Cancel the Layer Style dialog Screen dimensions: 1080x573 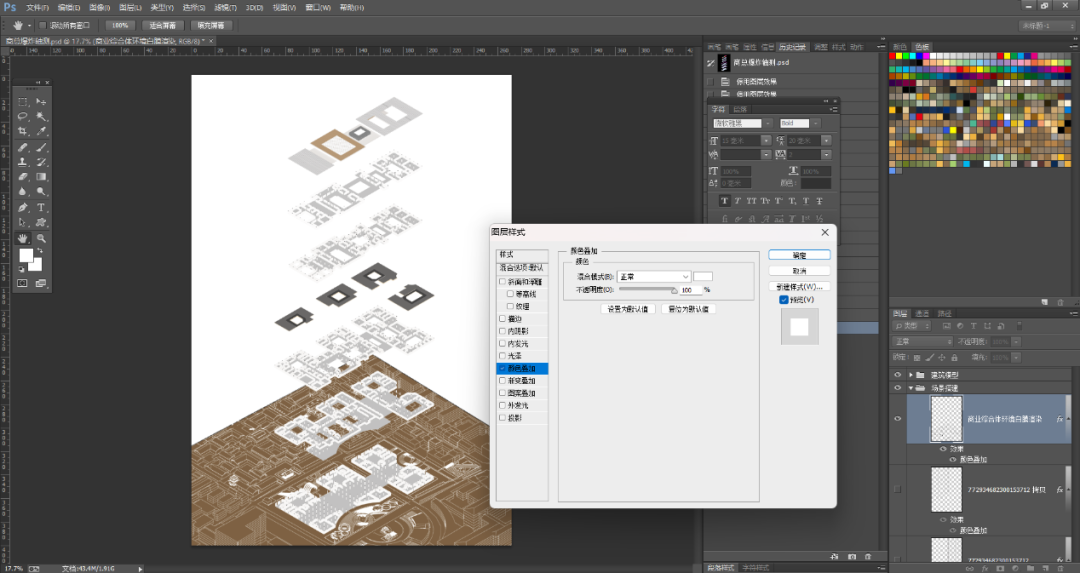[x=799, y=271]
